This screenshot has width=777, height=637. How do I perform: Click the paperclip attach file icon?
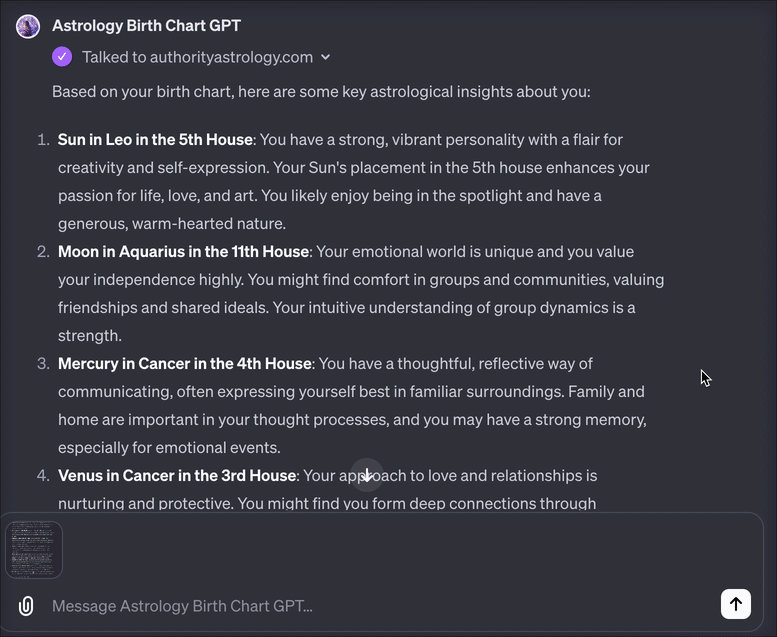pos(26,606)
